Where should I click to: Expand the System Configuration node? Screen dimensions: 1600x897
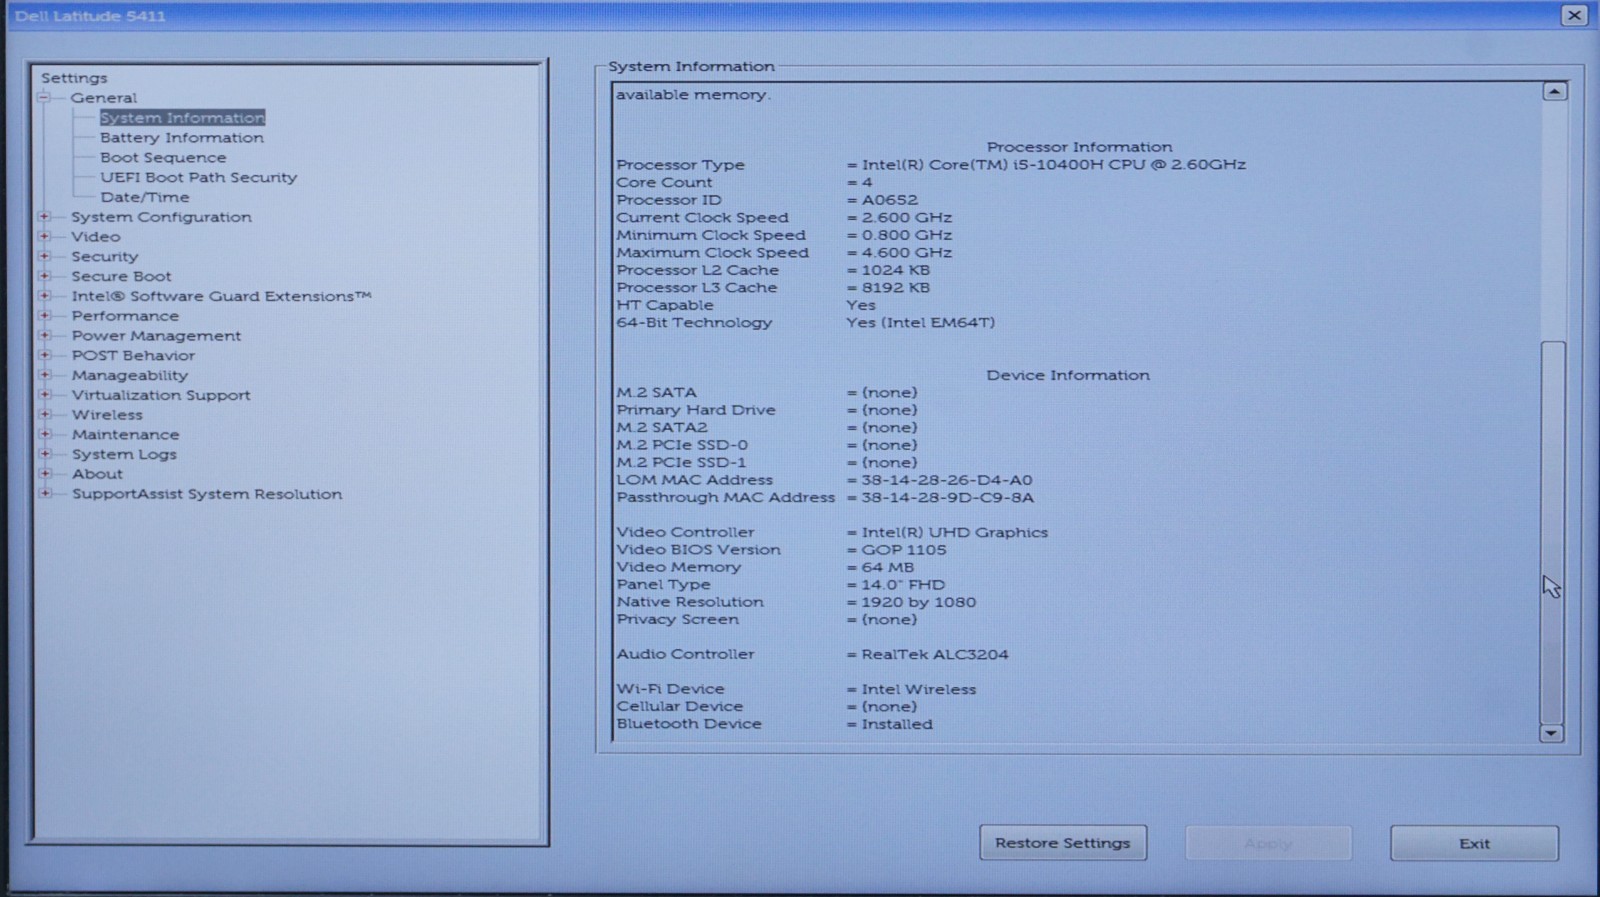click(44, 217)
